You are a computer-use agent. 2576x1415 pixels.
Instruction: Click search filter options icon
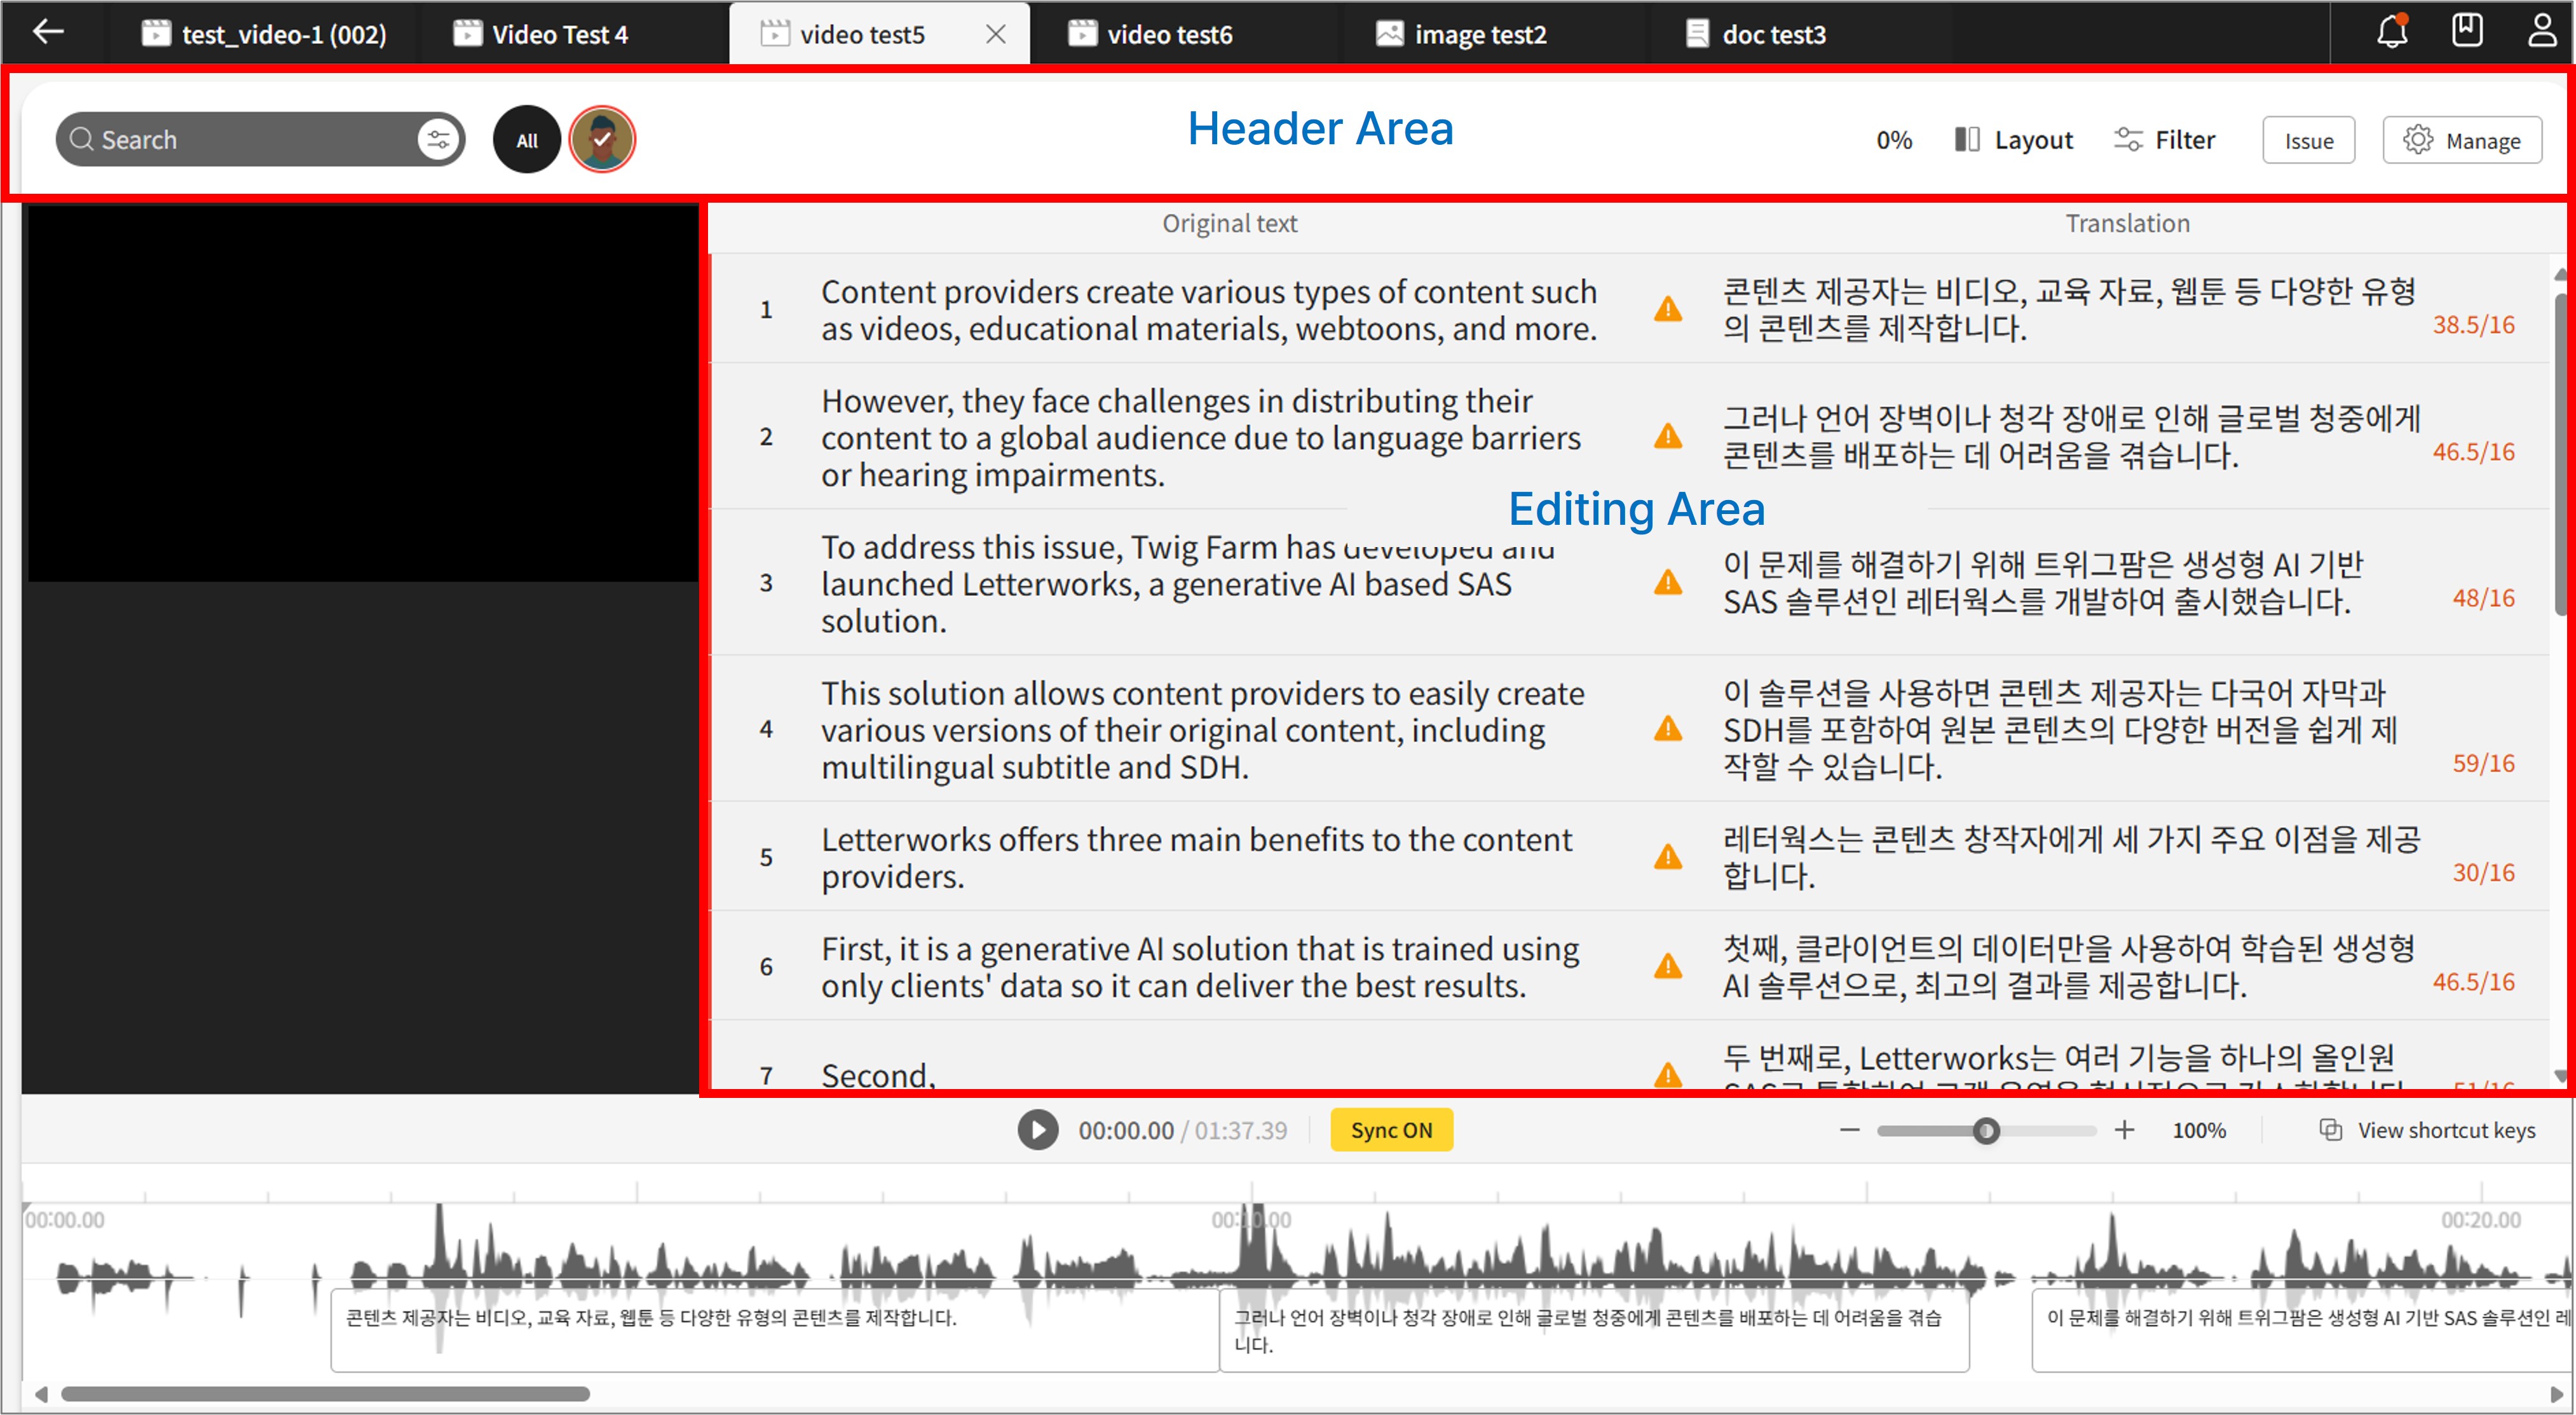(x=438, y=140)
